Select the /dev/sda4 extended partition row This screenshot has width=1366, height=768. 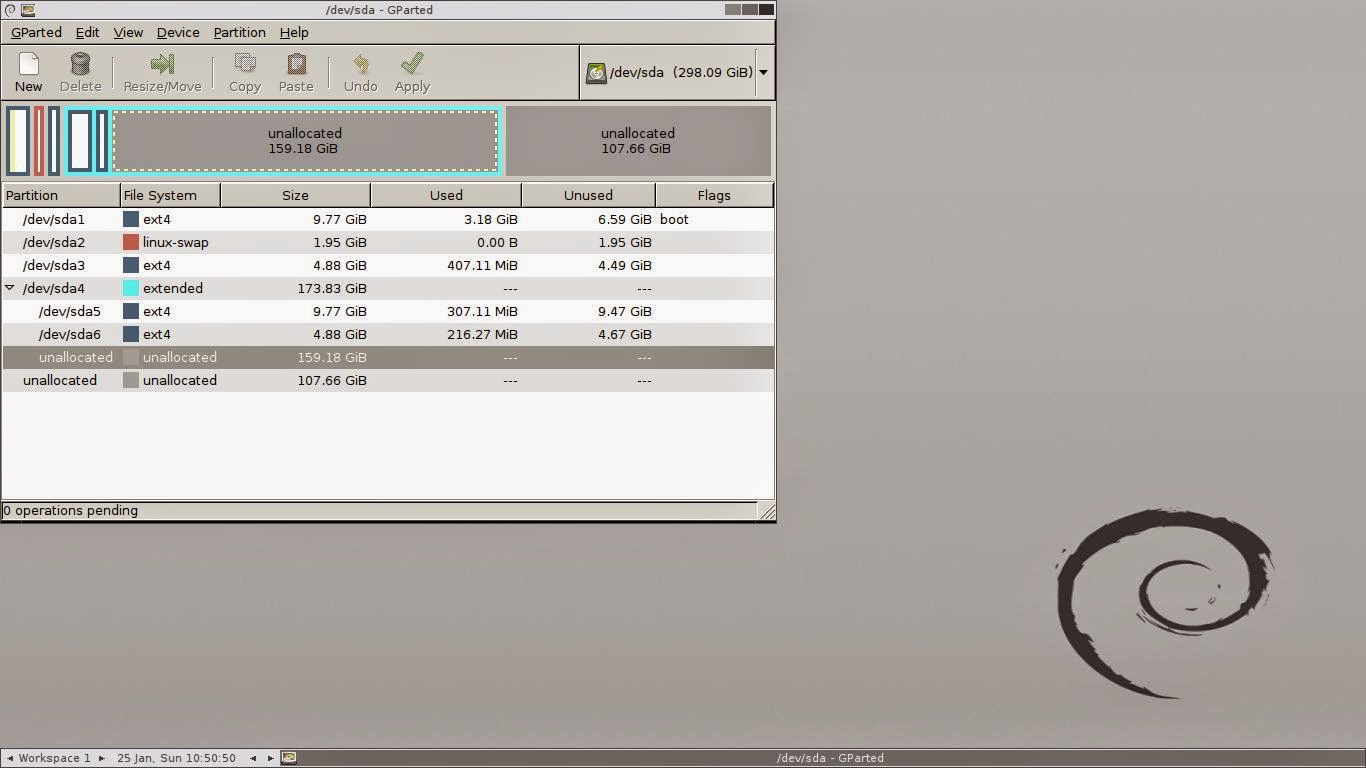(388, 288)
